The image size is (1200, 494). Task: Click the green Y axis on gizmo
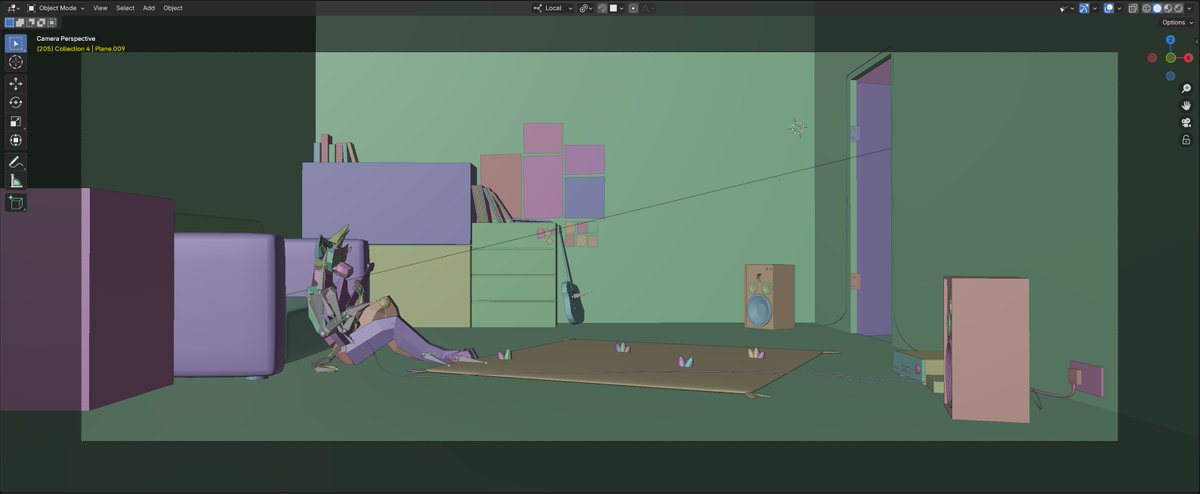[1170, 58]
